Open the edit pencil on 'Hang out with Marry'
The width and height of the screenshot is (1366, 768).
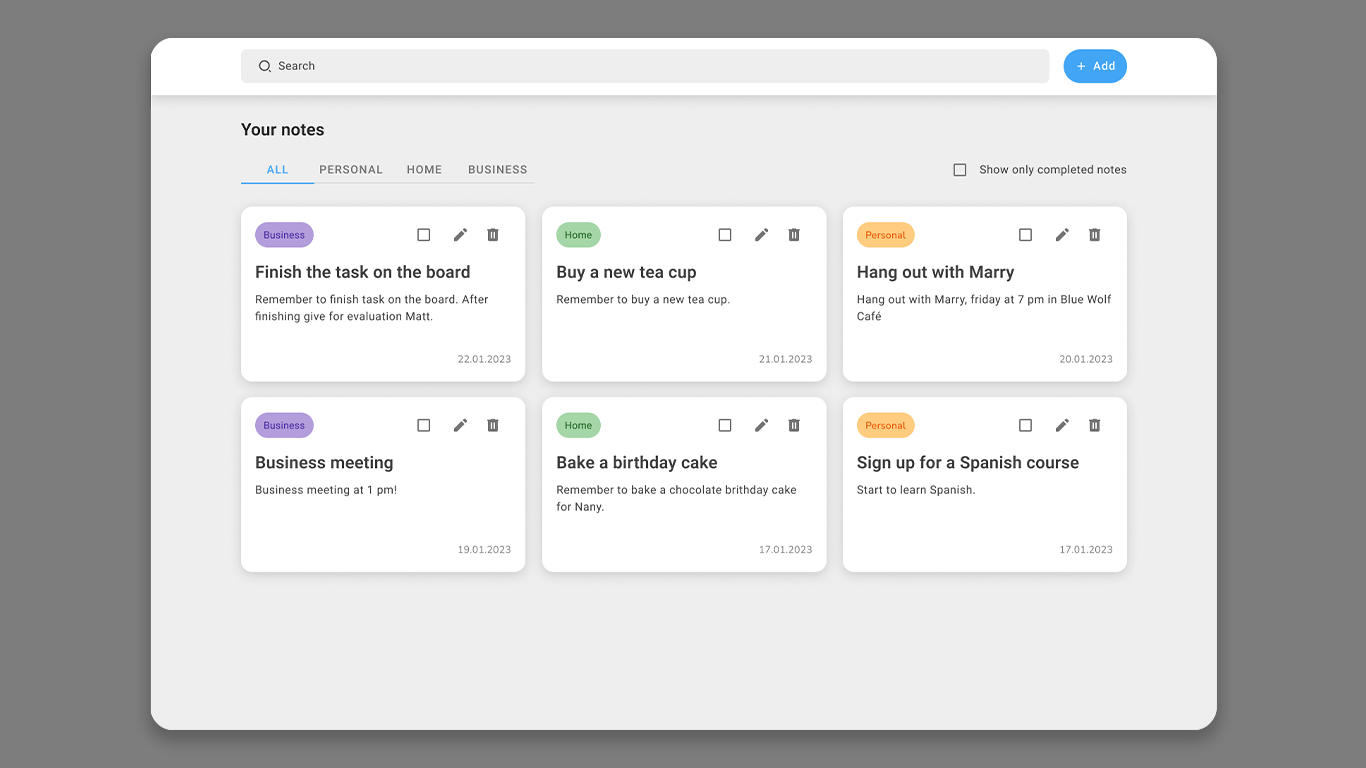[x=1062, y=234]
